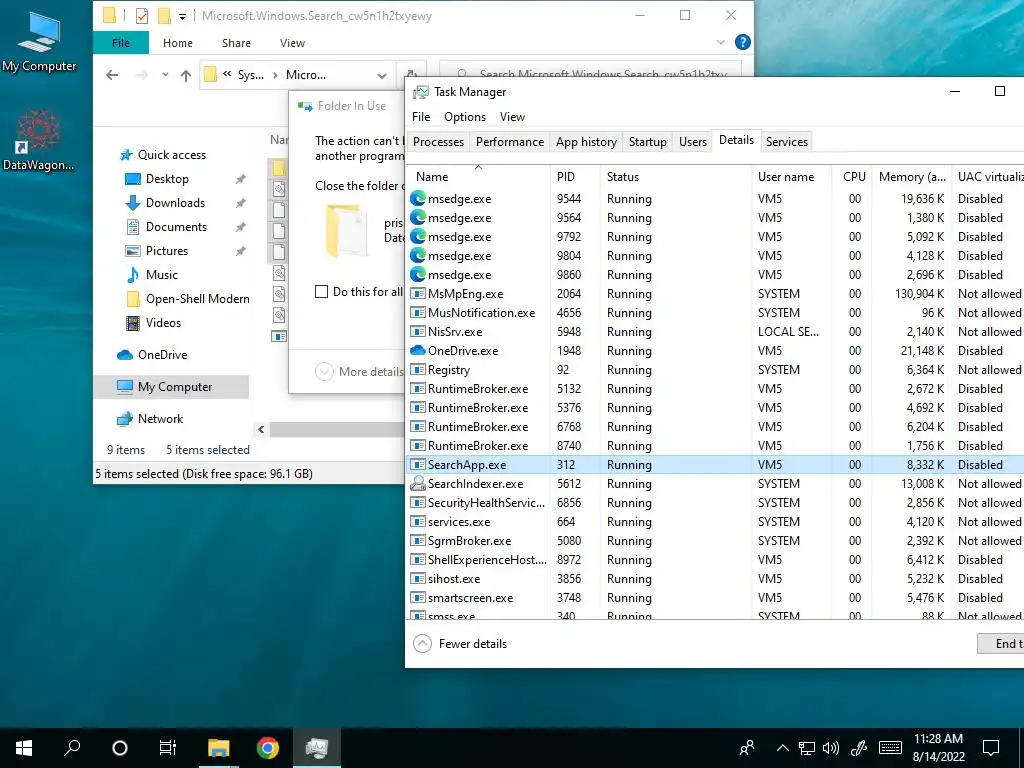Open the taskbar clock and date
1024x768 pixels.
938,748
